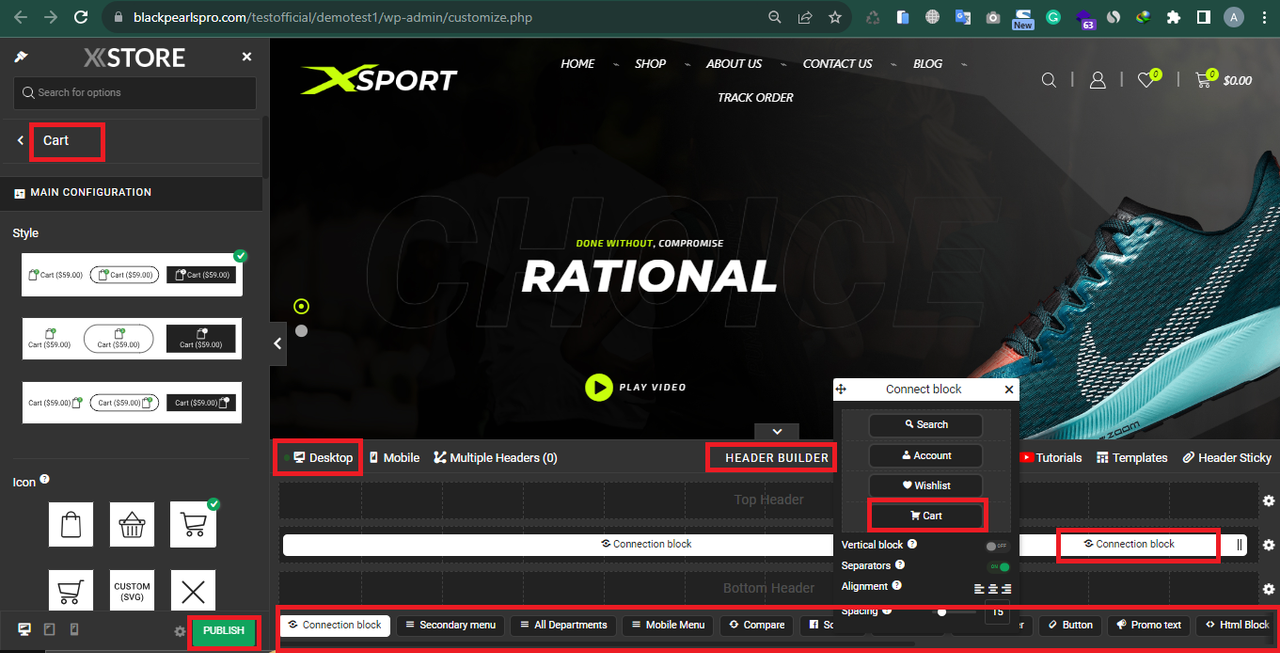Image resolution: width=1280 pixels, height=653 pixels.
Task: Go back from the Cart section
Action: [x=20, y=141]
